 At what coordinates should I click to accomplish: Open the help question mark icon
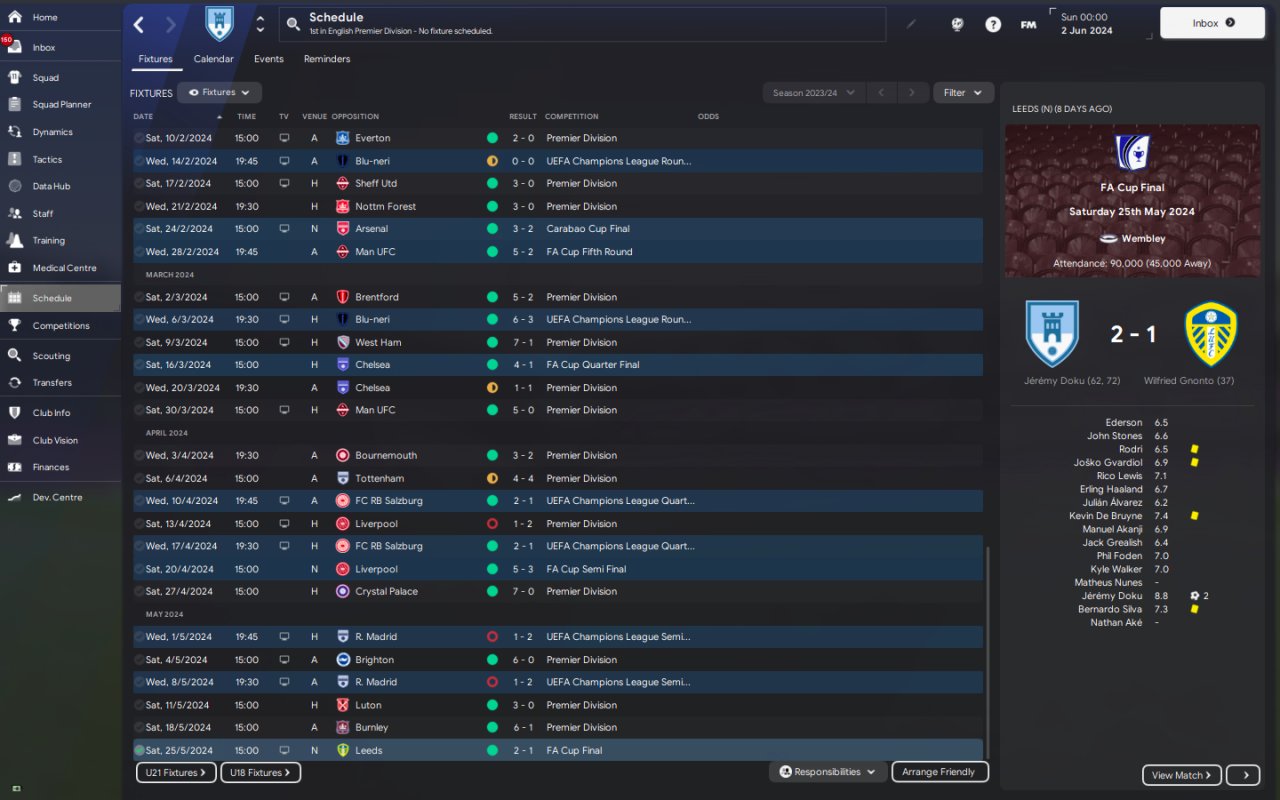coord(992,24)
